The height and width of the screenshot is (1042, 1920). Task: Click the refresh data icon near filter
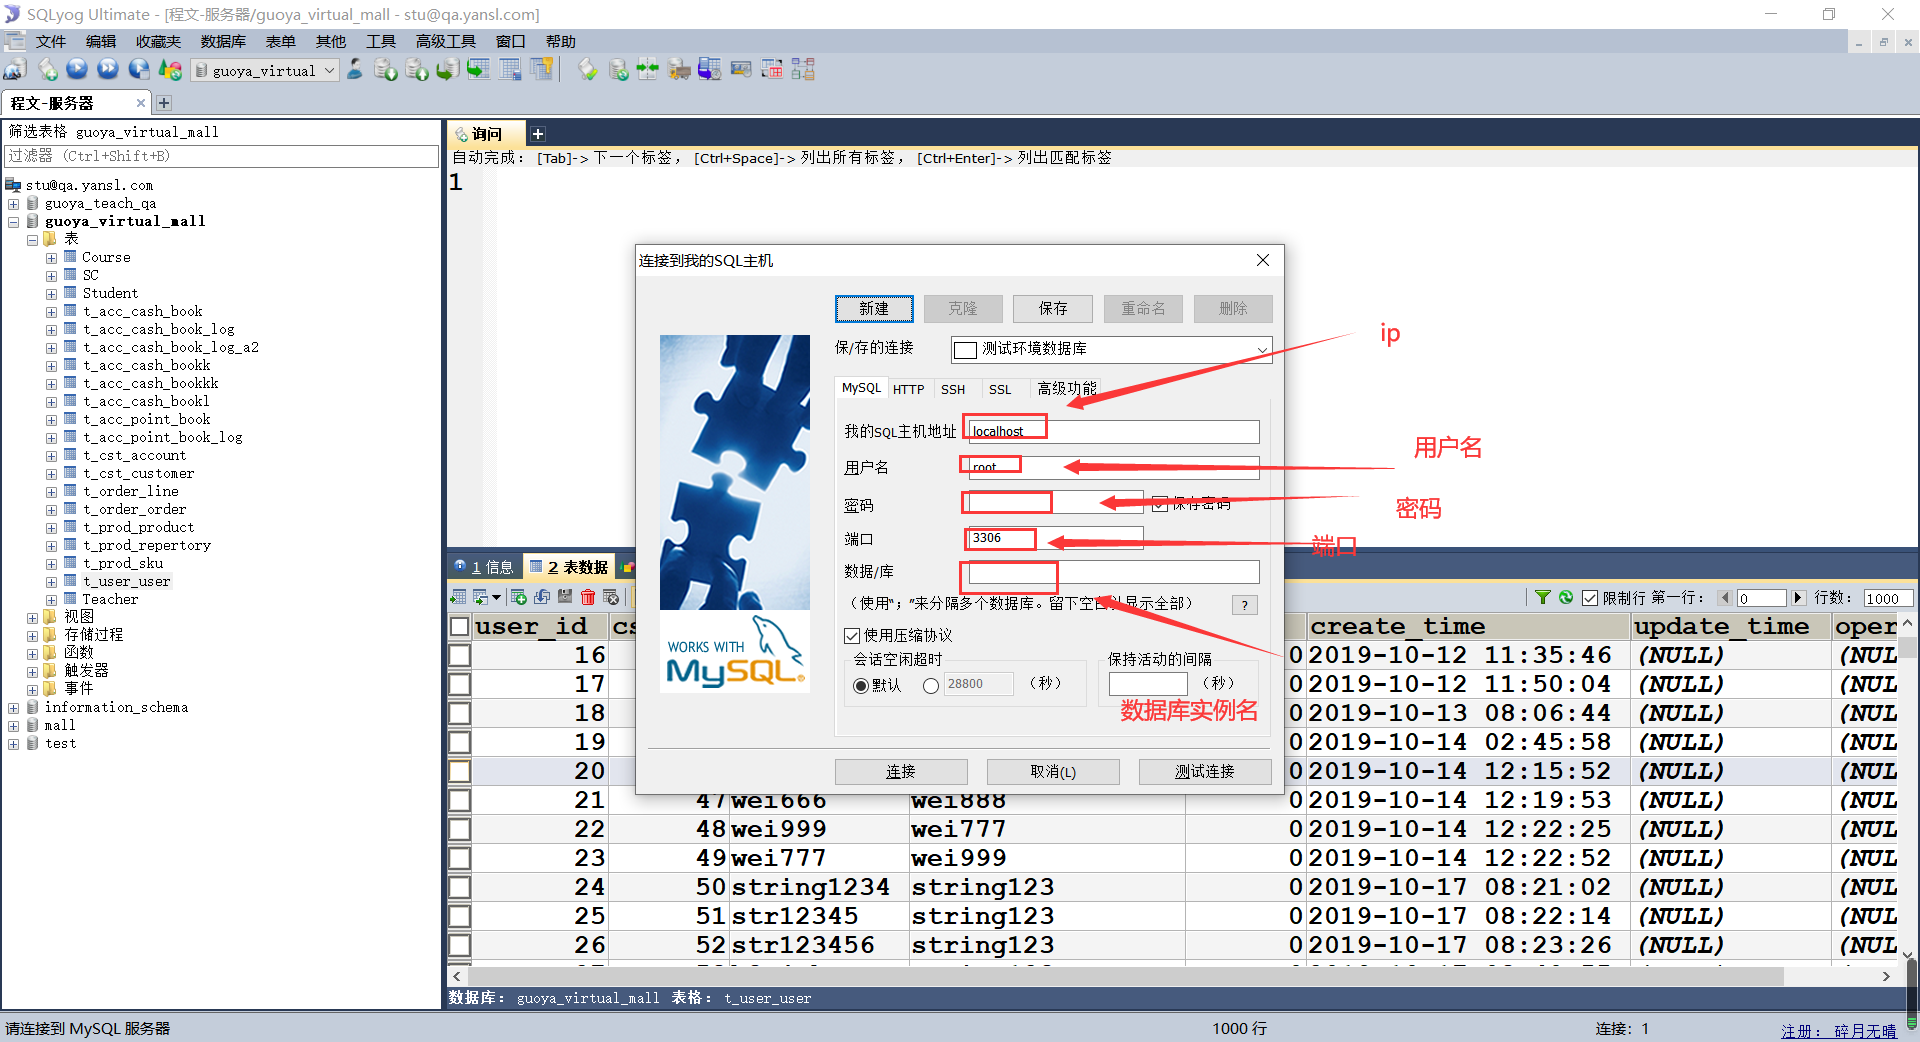1566,597
